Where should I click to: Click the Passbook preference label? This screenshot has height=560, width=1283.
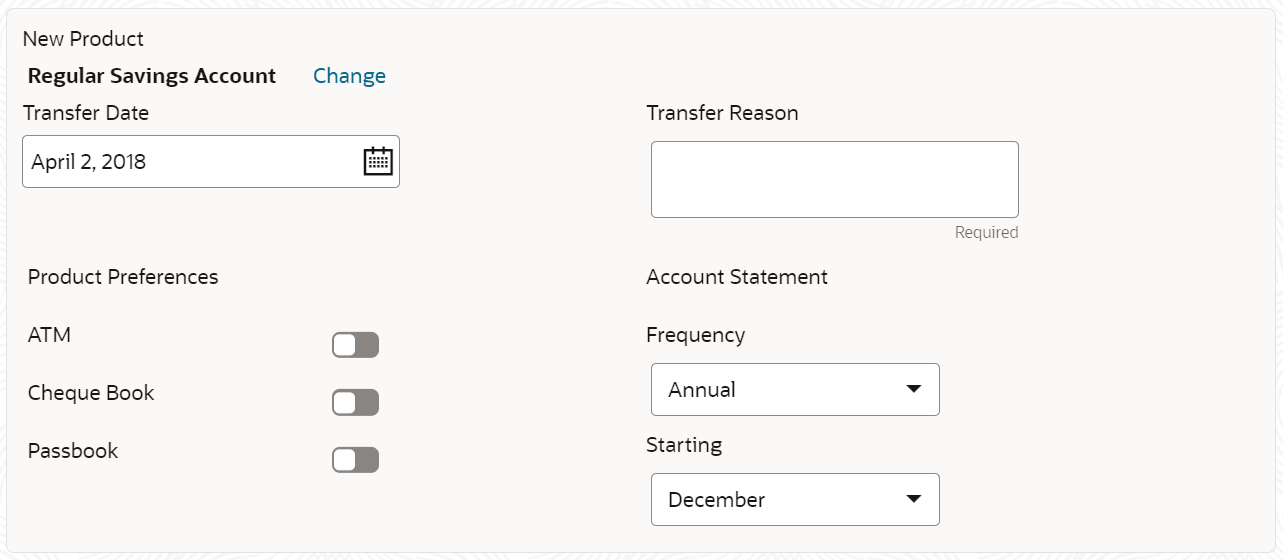pos(73,451)
